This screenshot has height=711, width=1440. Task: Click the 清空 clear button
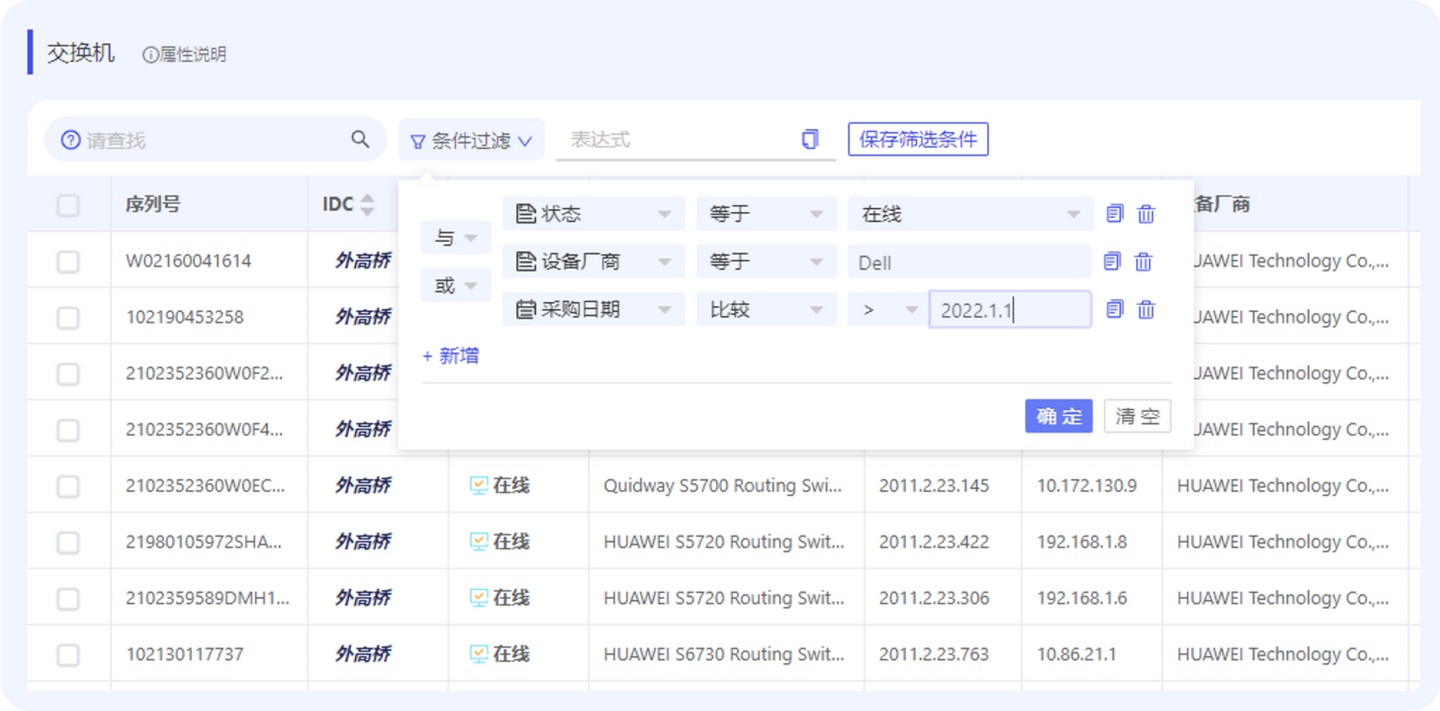point(1137,416)
